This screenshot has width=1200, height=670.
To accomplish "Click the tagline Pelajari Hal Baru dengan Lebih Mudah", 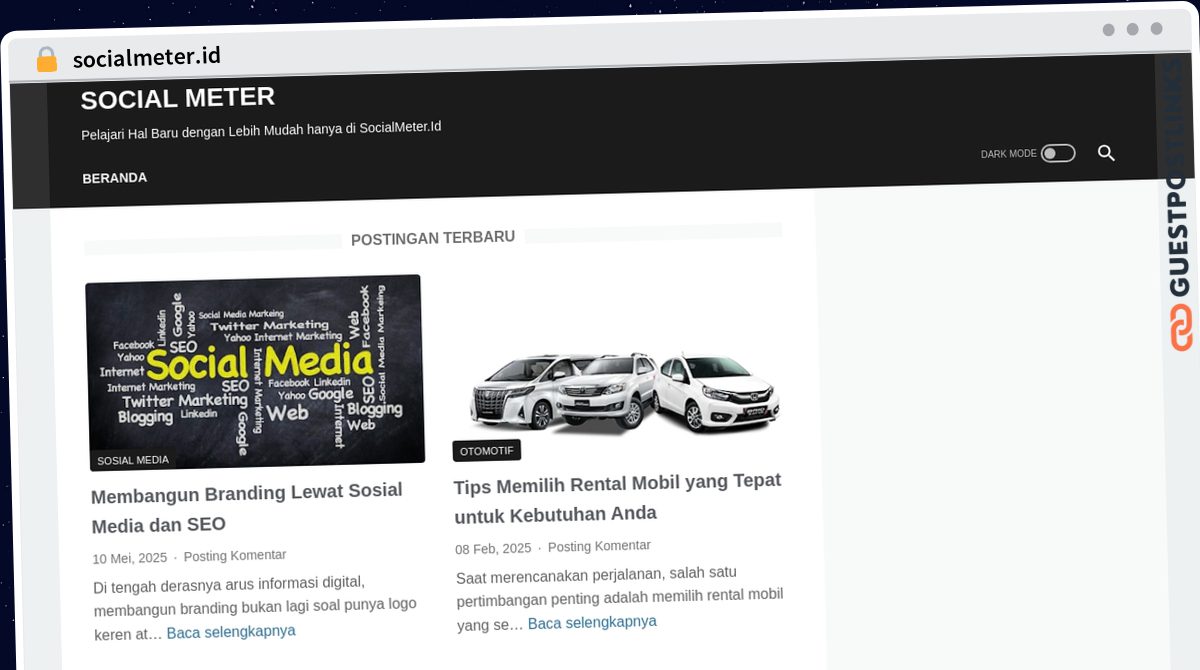I will tap(261, 130).
